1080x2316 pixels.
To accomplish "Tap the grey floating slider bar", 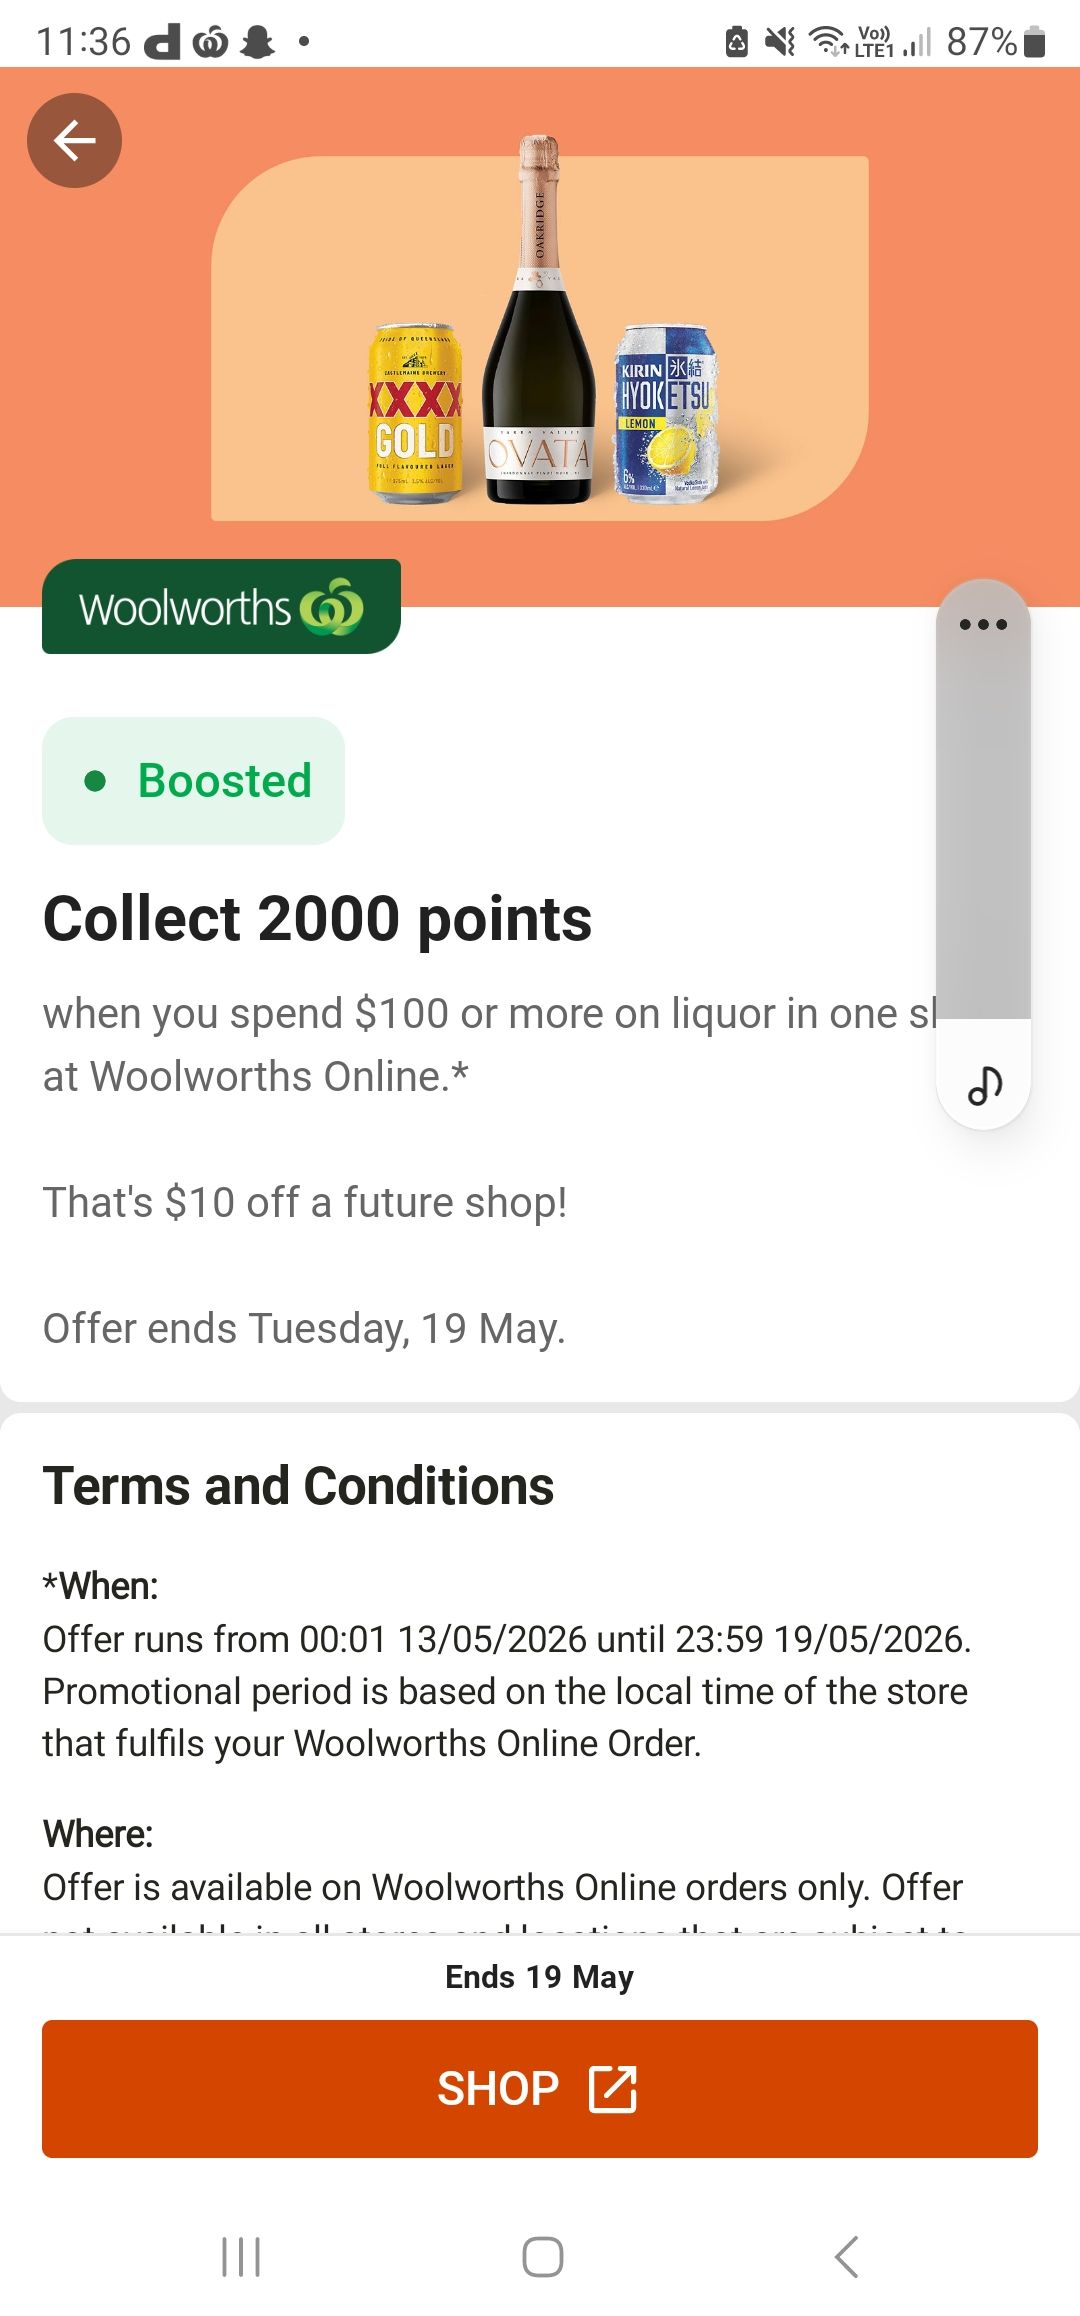I will [x=983, y=830].
